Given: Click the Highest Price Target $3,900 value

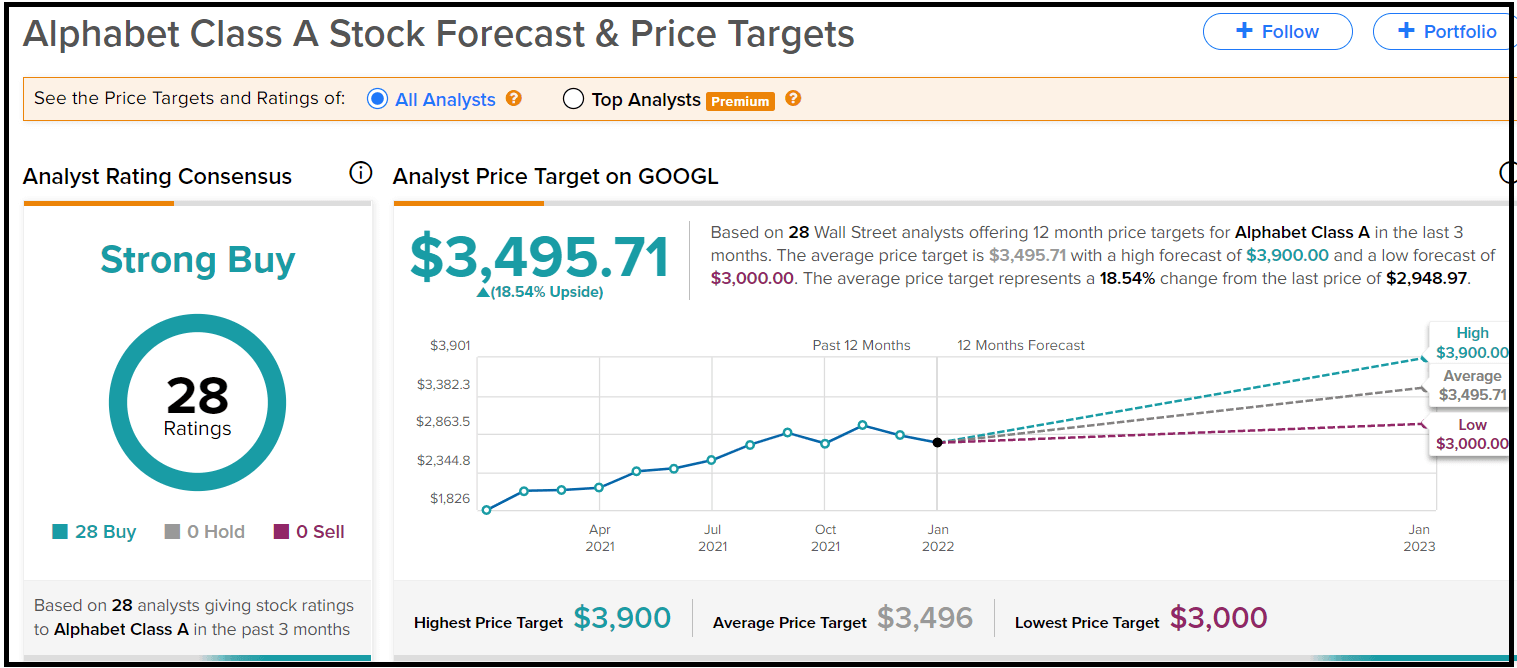Looking at the screenshot, I should click(622, 619).
